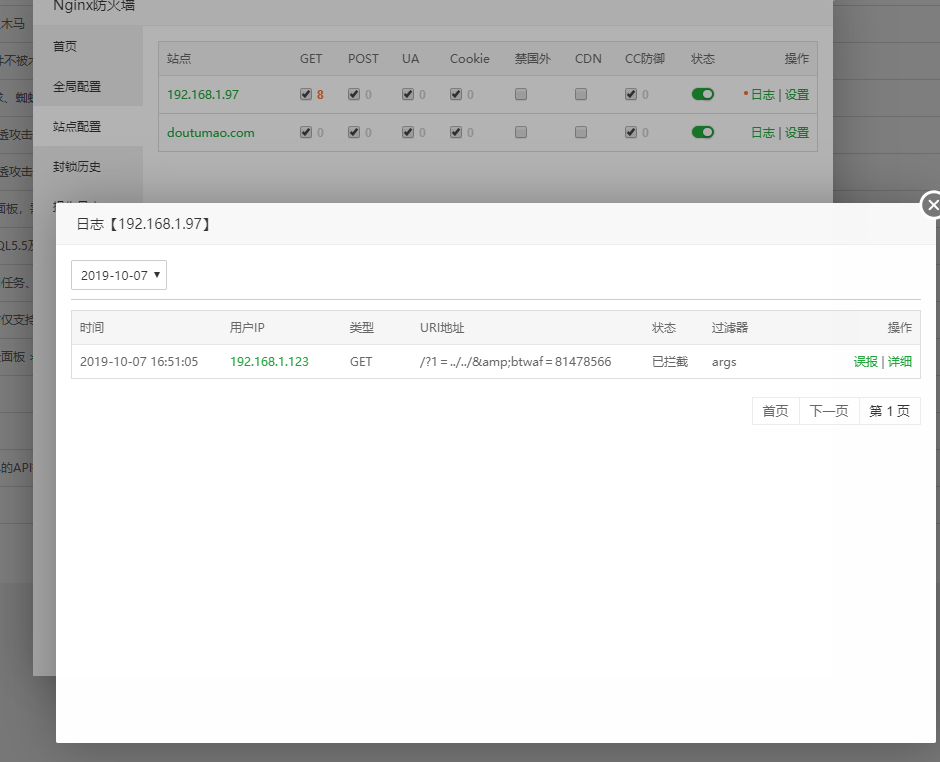Viewport: 940px width, 762px height.
Task: Click the GET type cell in log
Action: tap(361, 362)
